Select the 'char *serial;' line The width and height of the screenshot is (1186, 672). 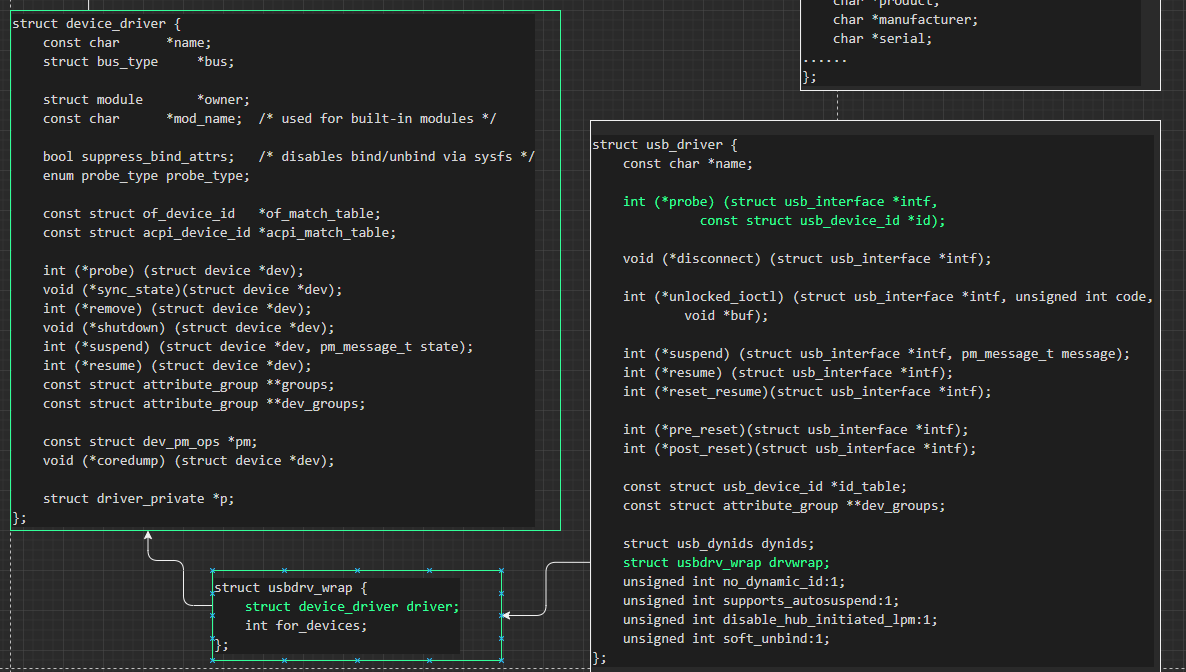tap(883, 39)
